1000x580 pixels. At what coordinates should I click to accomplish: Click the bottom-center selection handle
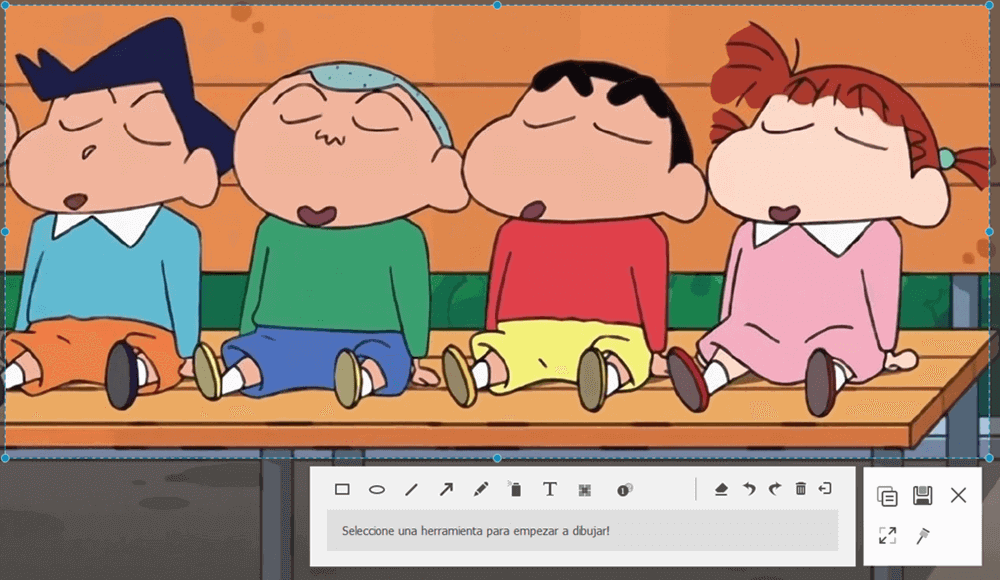(x=497, y=458)
